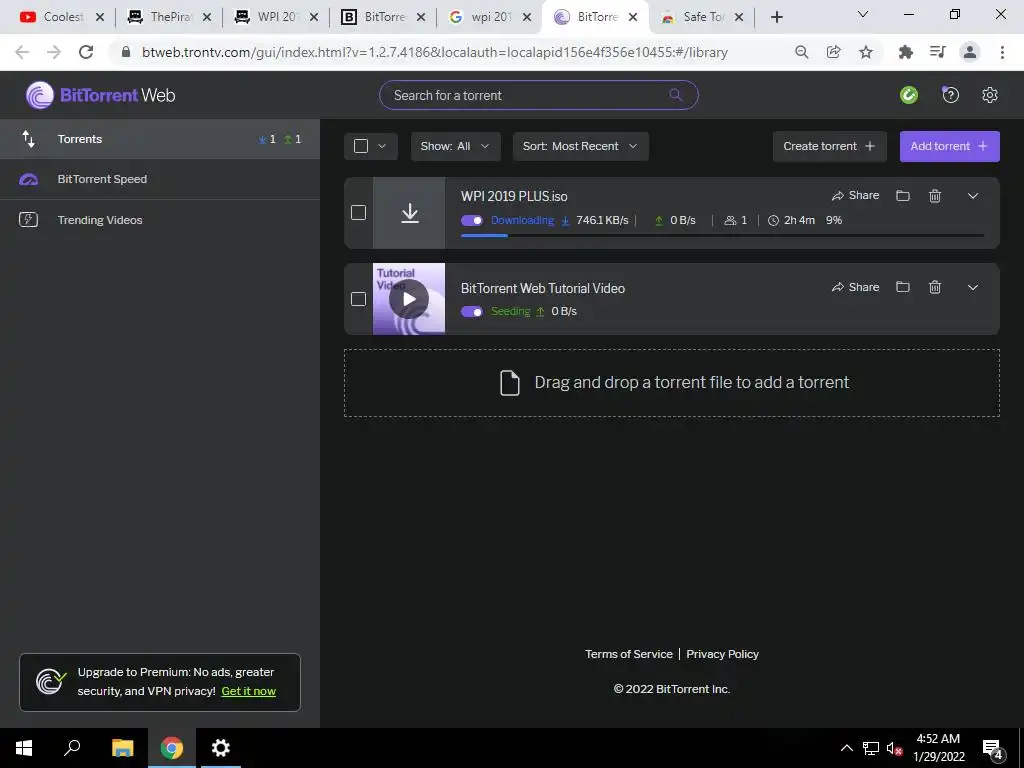Switch to the Google wpi 201 tab

(x=489, y=17)
